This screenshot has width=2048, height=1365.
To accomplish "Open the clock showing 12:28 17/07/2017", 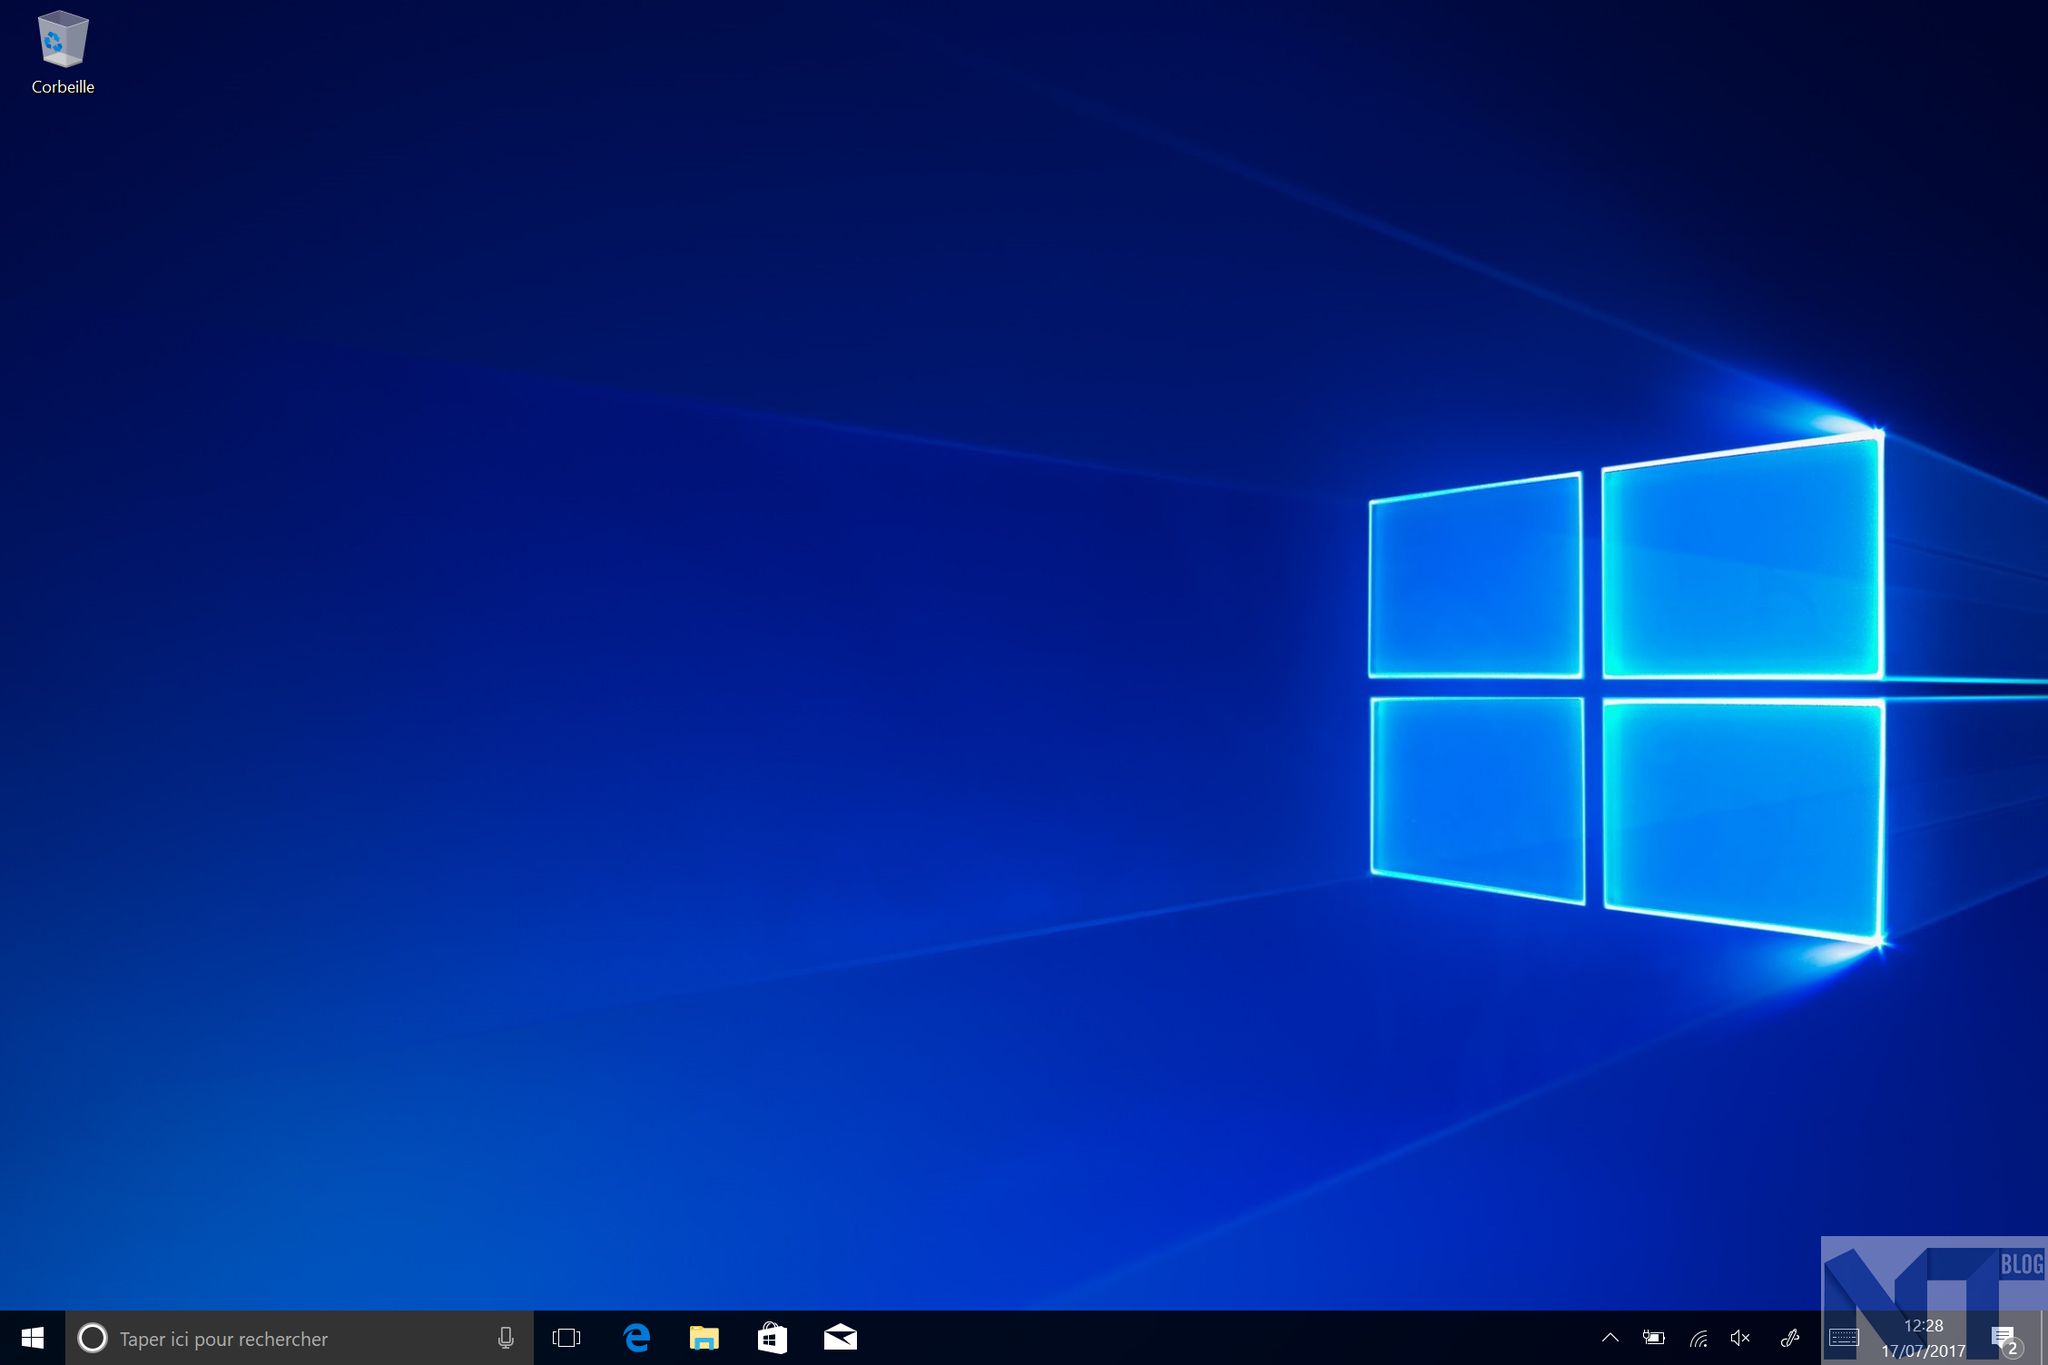I will pos(1923,1338).
